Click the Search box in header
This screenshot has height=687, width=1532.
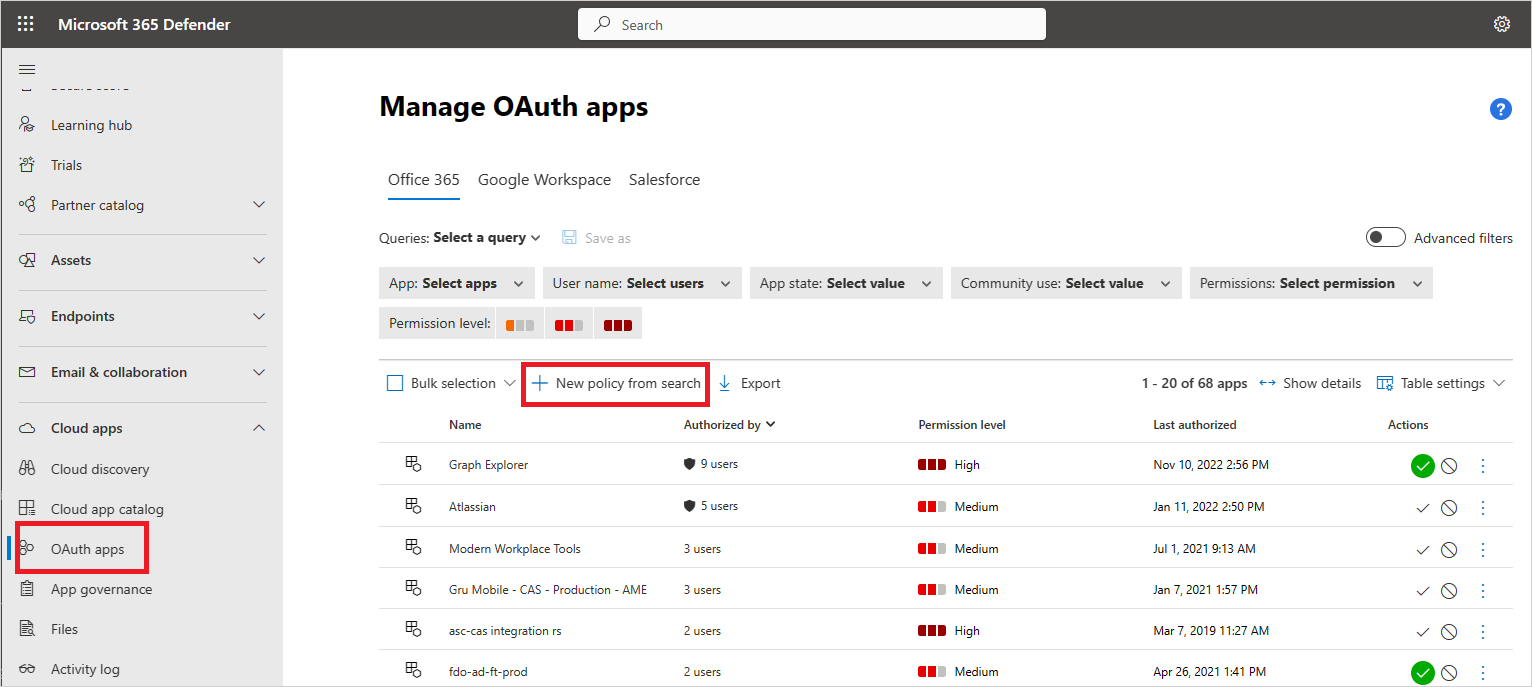click(x=811, y=25)
